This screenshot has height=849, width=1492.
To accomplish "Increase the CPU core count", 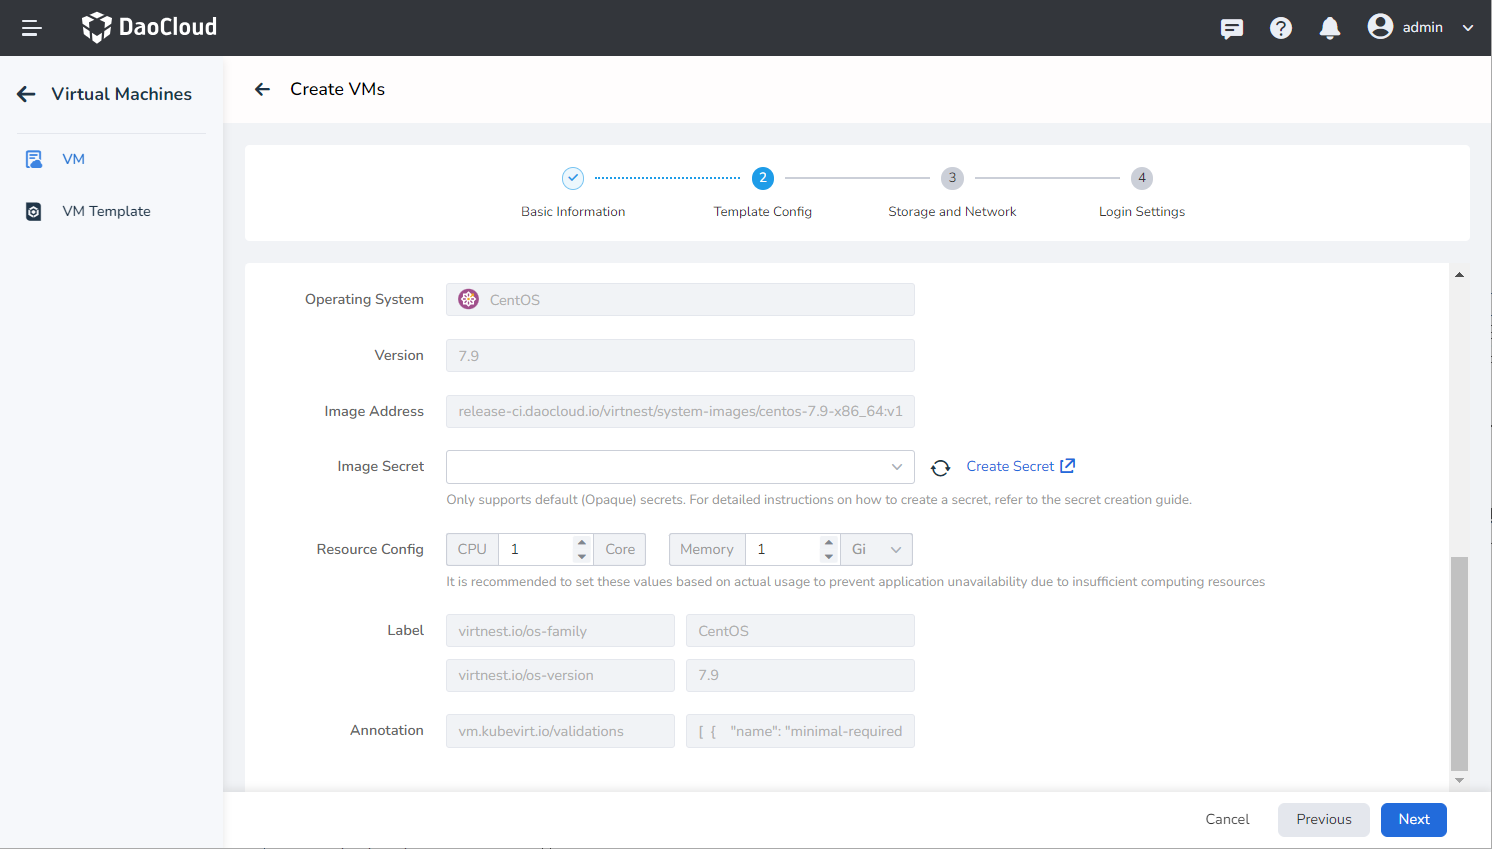I will pyautogui.click(x=582, y=543).
